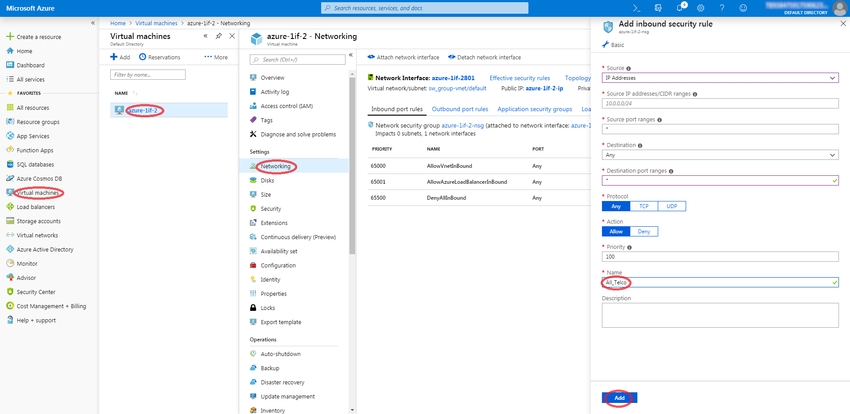Click the Source IP addresses/CIDR ranges field
This screenshot has width=850, height=414.
[x=719, y=104]
